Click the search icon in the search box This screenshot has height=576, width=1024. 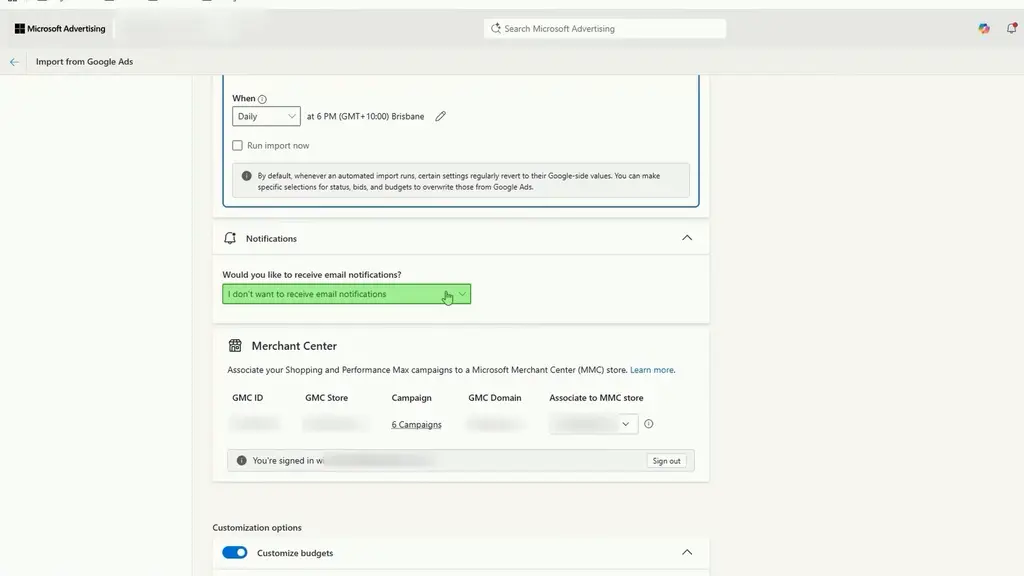click(x=496, y=29)
